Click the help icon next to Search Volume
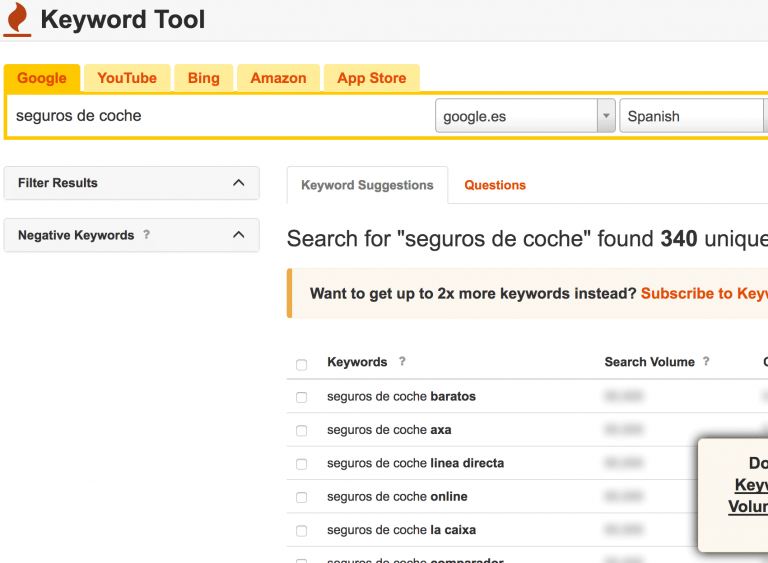 (x=706, y=362)
